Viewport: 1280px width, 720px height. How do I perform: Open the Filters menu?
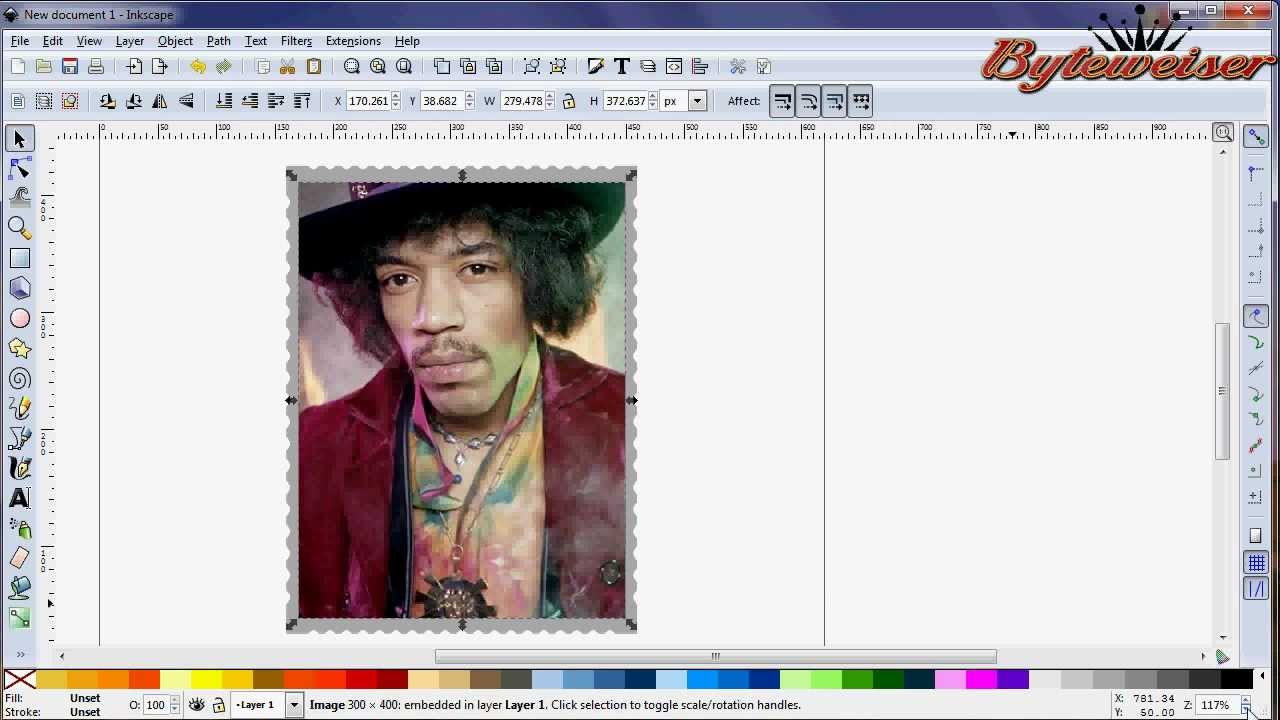click(296, 41)
